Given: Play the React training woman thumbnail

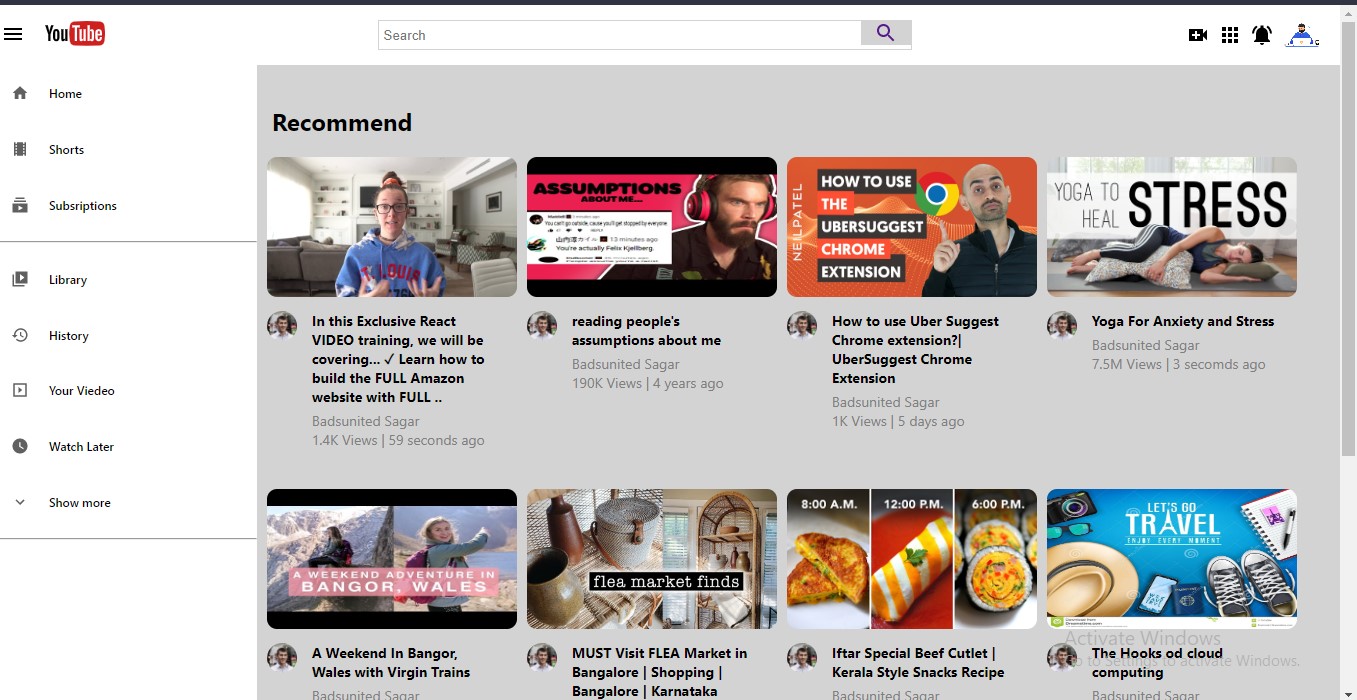Looking at the screenshot, I should tap(392, 227).
